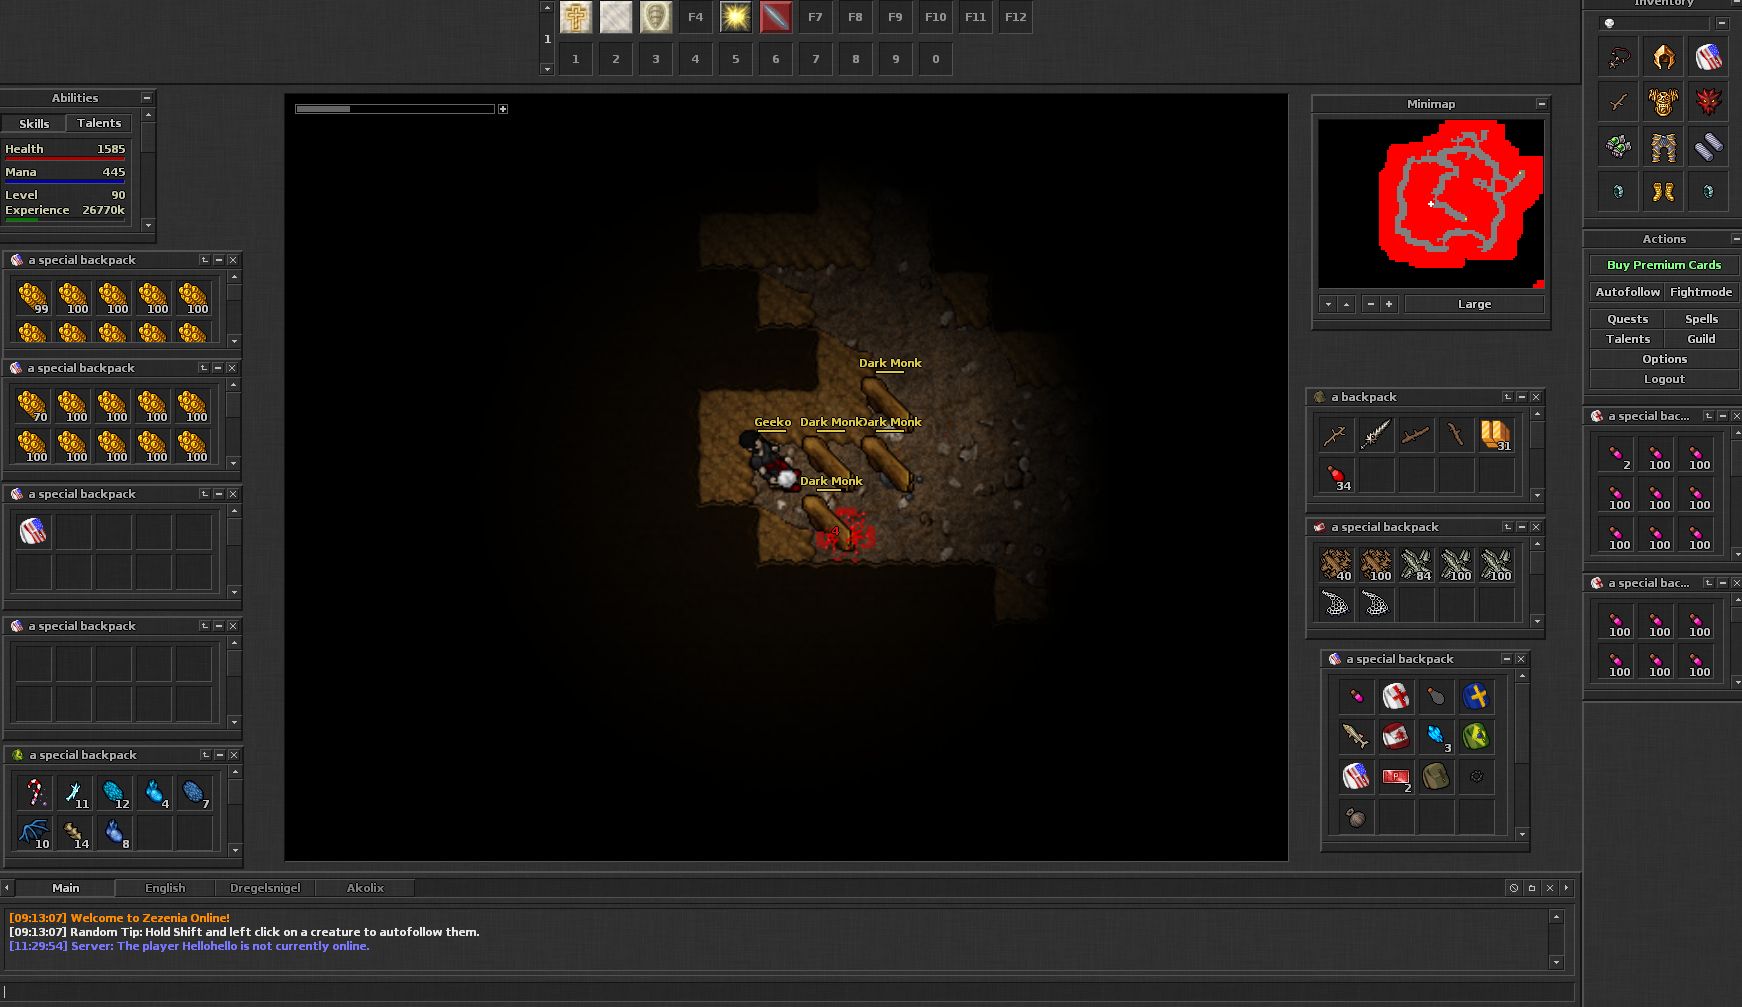
Task: Open the Quests window
Action: point(1627,319)
